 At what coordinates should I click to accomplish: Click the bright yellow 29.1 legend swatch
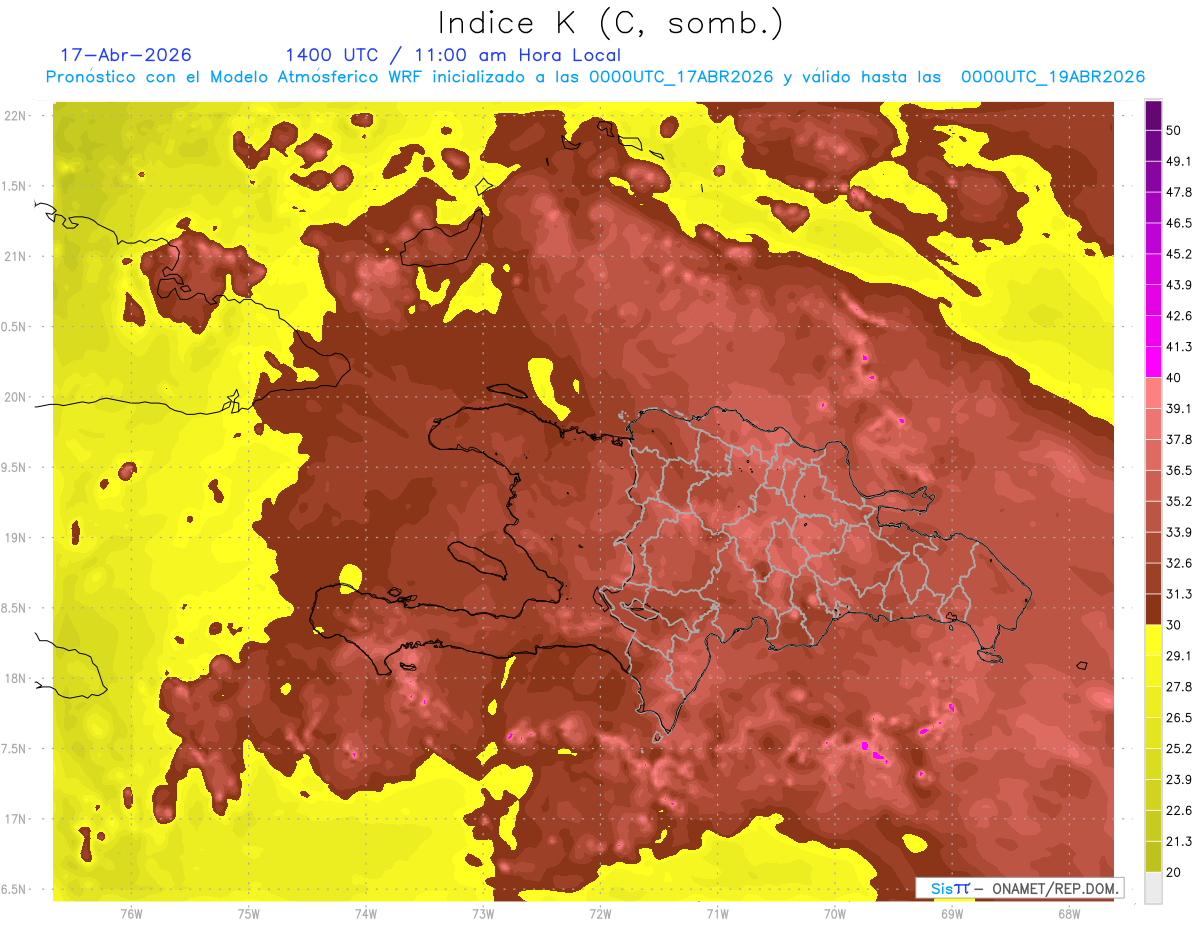pos(1153,640)
